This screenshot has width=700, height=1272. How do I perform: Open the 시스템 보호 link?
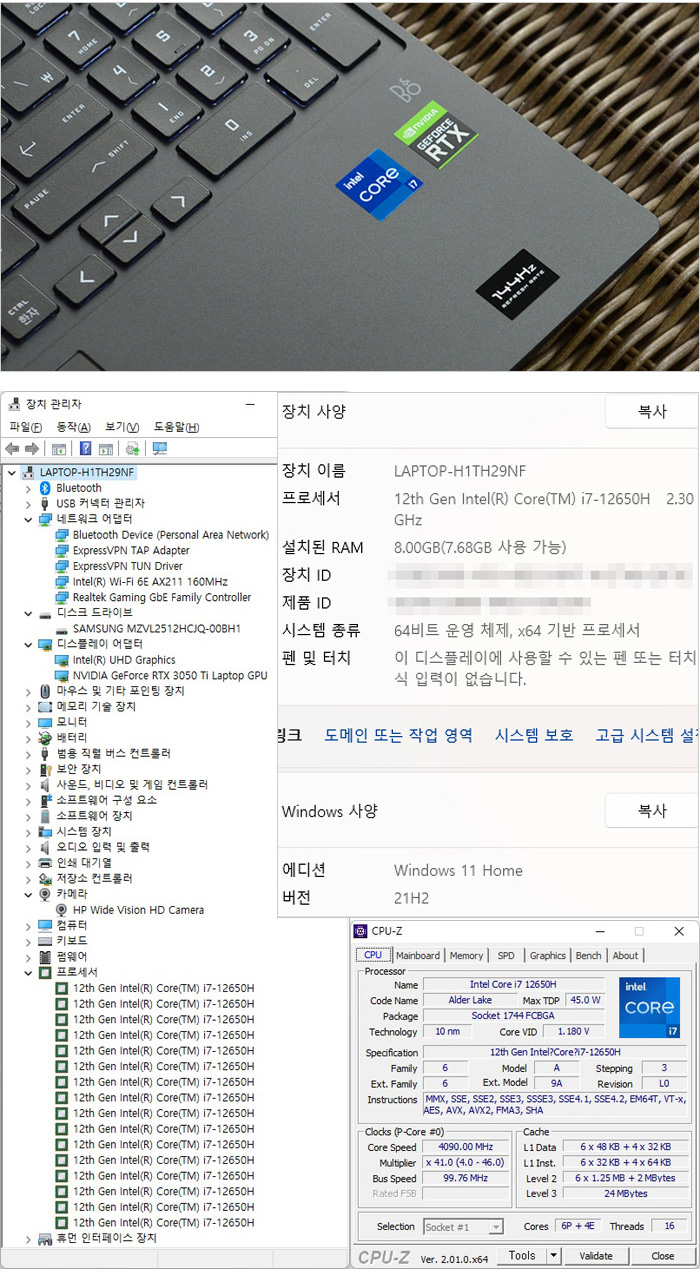tap(534, 735)
